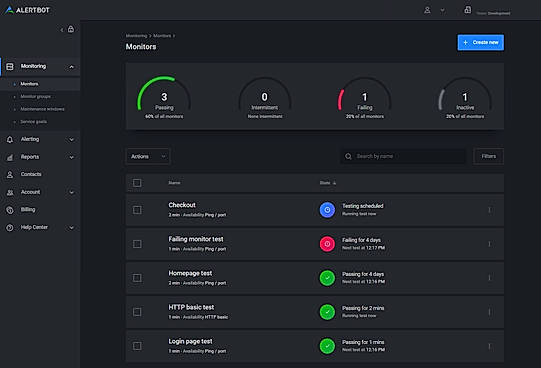Click the Alerting bell icon

point(10,139)
